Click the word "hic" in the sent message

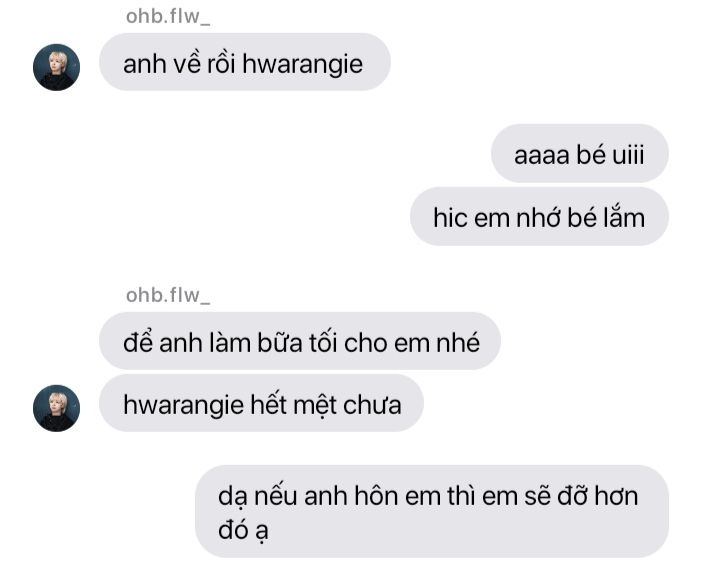[x=450, y=217]
